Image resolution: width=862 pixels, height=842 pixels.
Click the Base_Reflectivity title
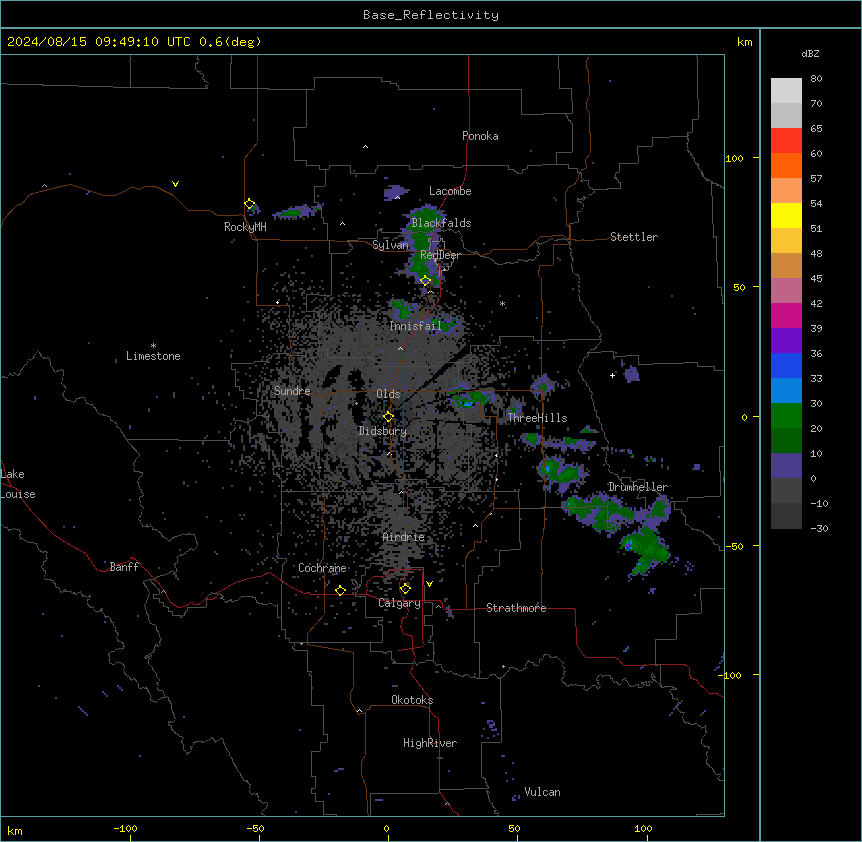pos(431,15)
